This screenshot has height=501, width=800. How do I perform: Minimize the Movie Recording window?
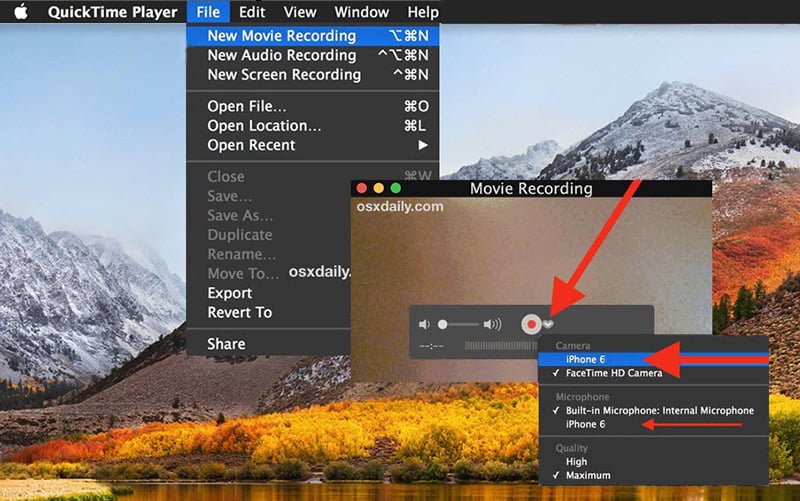pos(379,188)
